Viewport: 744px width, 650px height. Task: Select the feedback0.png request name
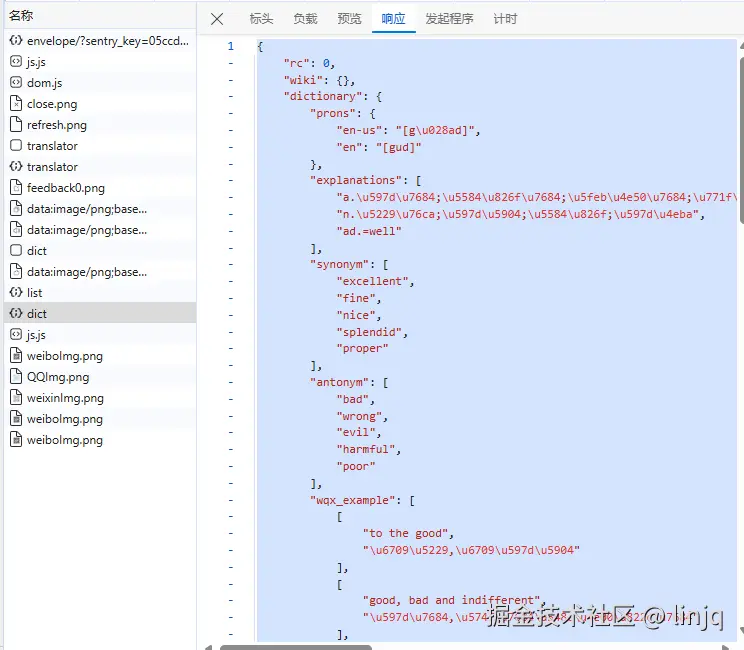66,188
